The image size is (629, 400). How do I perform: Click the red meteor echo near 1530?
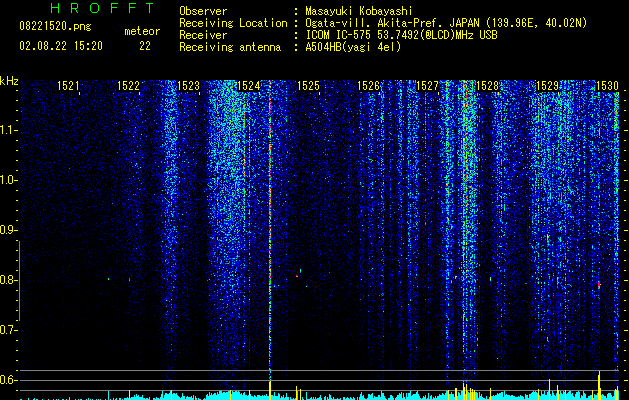[x=599, y=284]
